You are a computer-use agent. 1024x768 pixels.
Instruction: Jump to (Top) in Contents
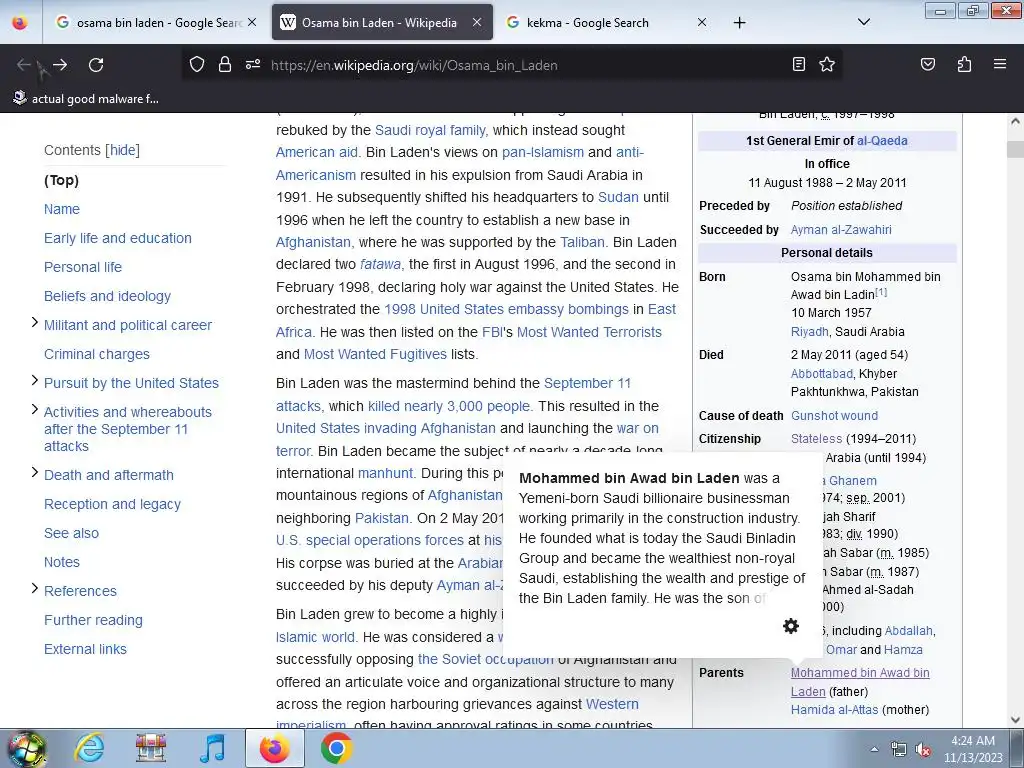pos(61,180)
